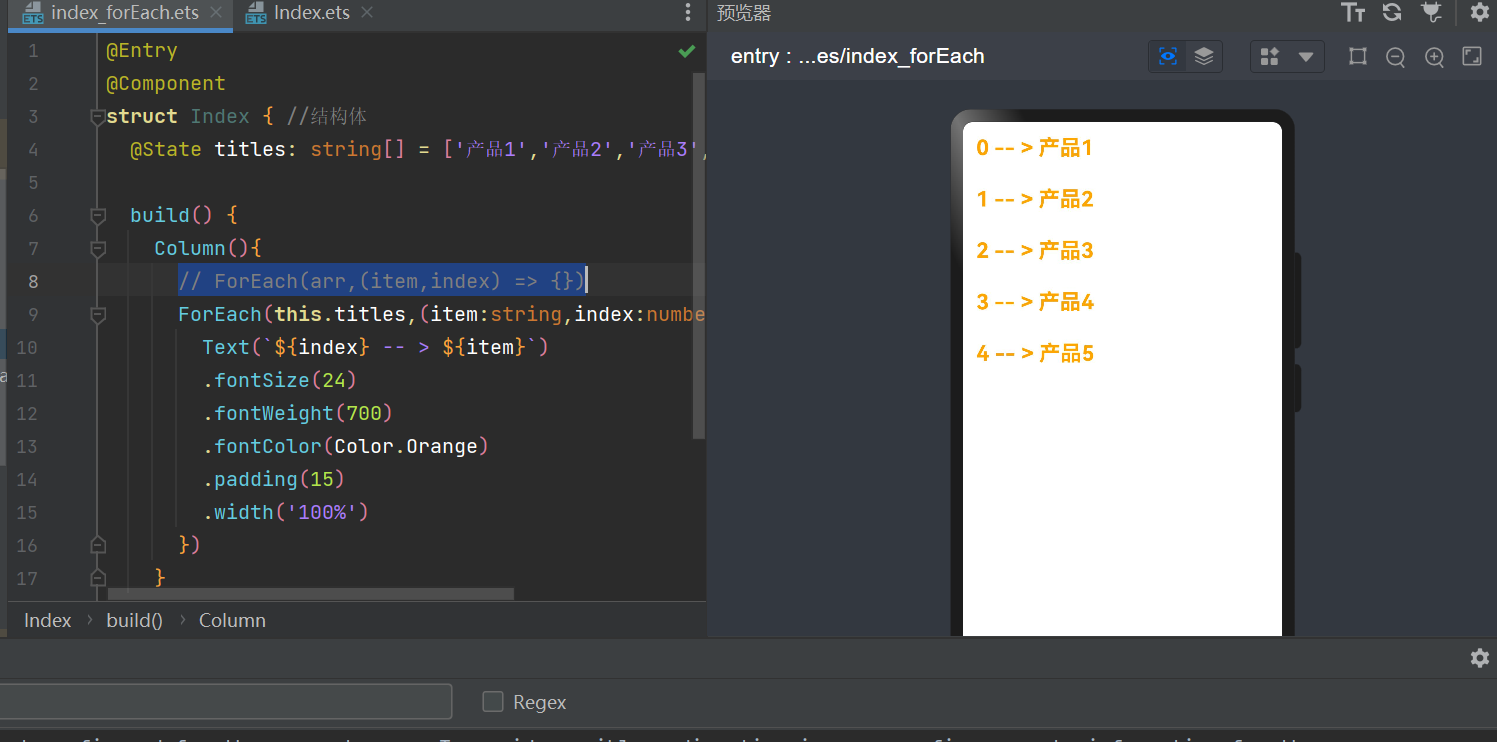Open the bottom panel settings gear
The height and width of the screenshot is (742, 1497).
coord(1479,658)
